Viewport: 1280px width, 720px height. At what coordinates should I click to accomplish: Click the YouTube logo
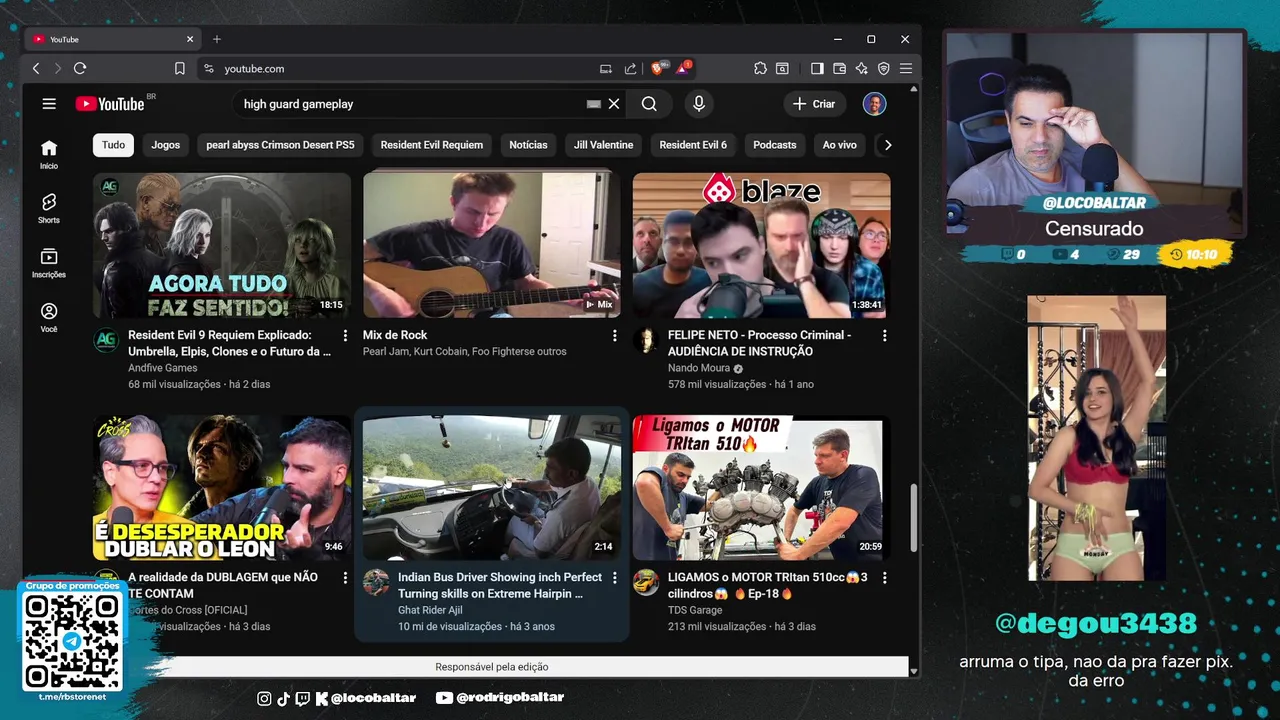coord(110,104)
